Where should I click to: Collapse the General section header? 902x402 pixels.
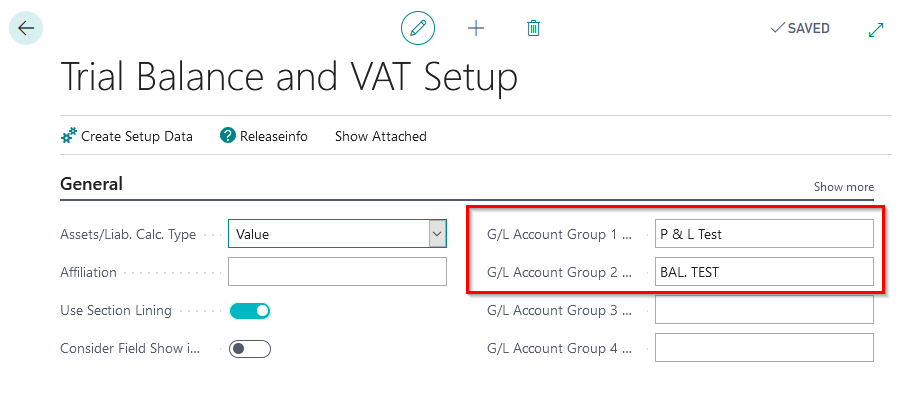coord(92,184)
